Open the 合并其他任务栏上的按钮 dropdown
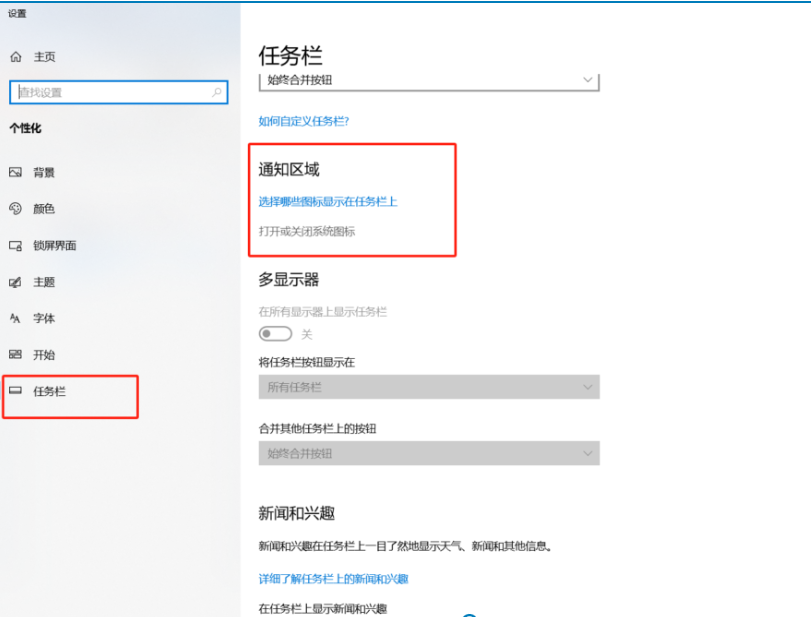811x617 pixels. (428, 453)
